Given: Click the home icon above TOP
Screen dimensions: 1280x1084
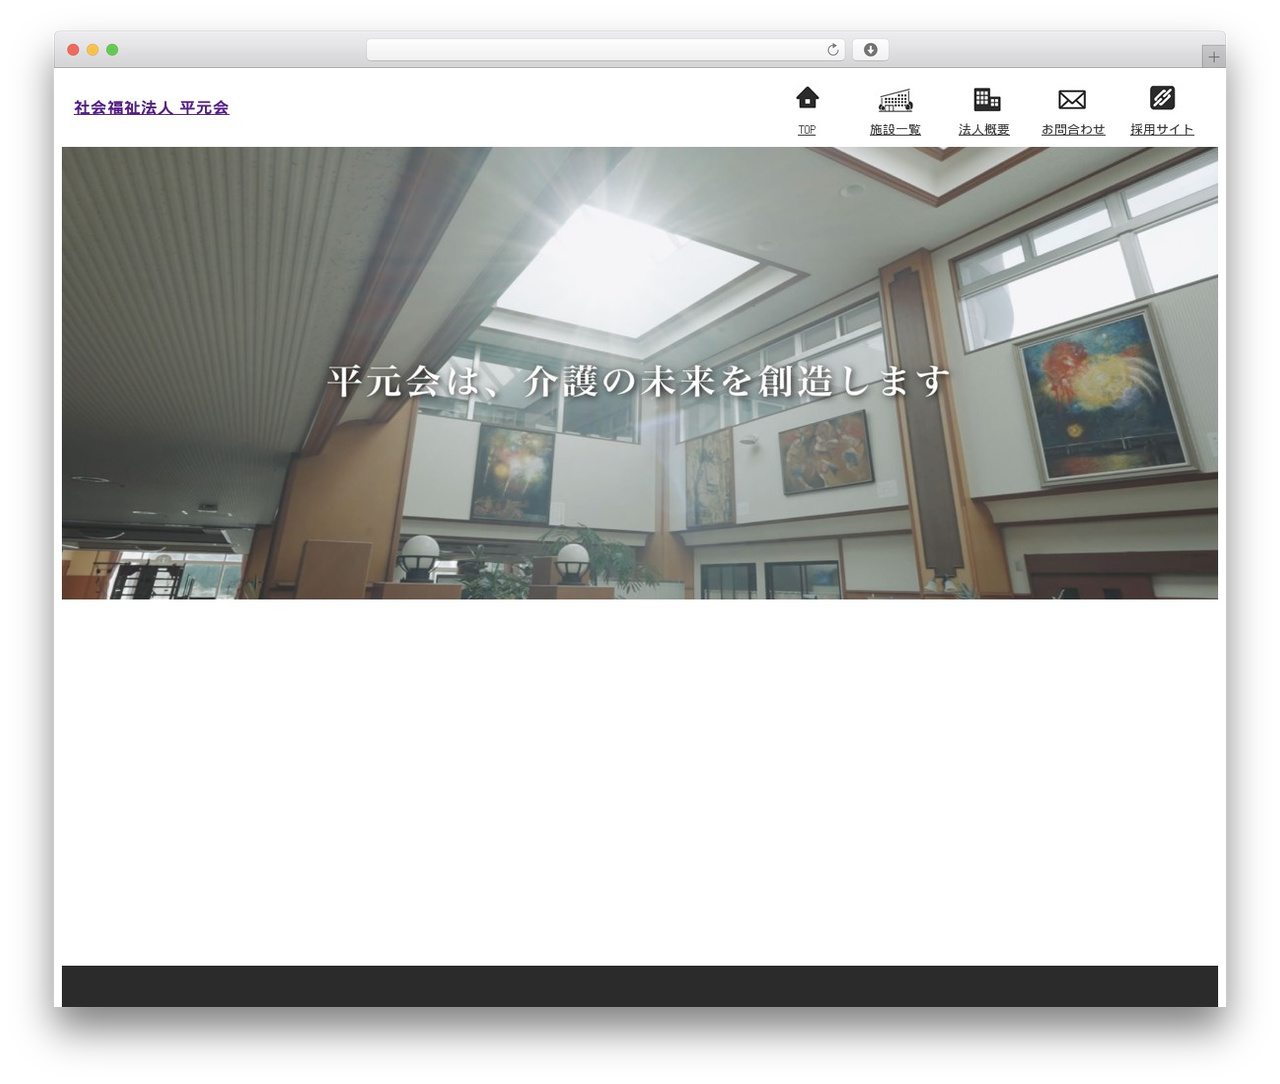Looking at the screenshot, I should click(x=807, y=97).
